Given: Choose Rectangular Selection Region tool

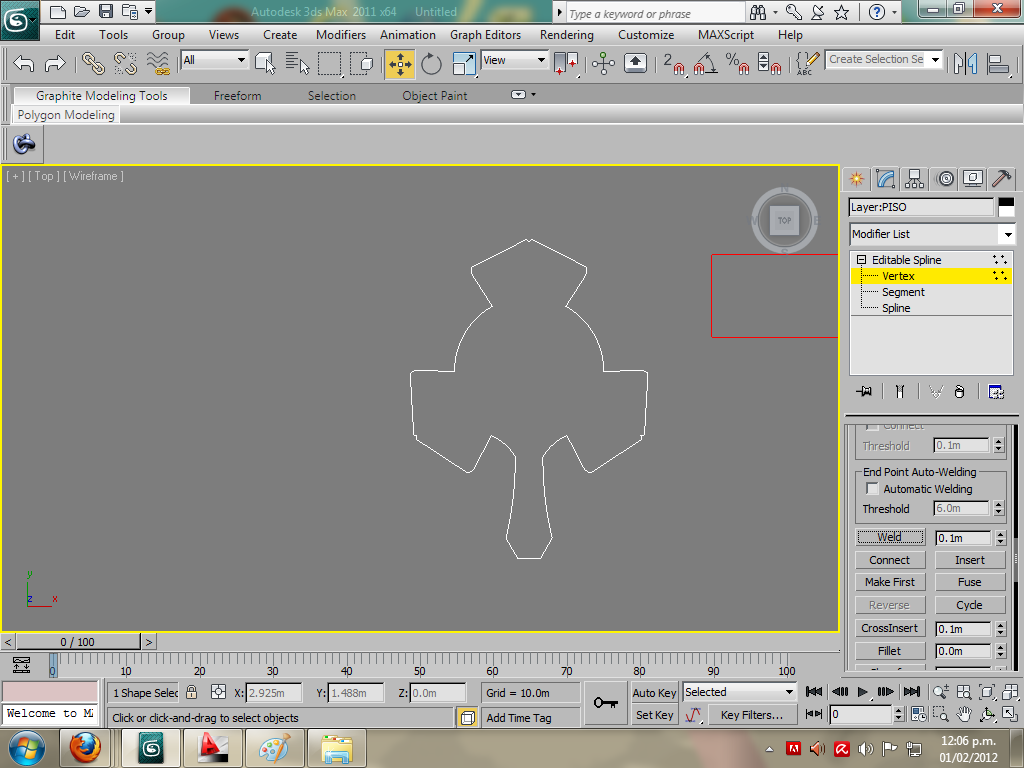Looking at the screenshot, I should 329,63.
